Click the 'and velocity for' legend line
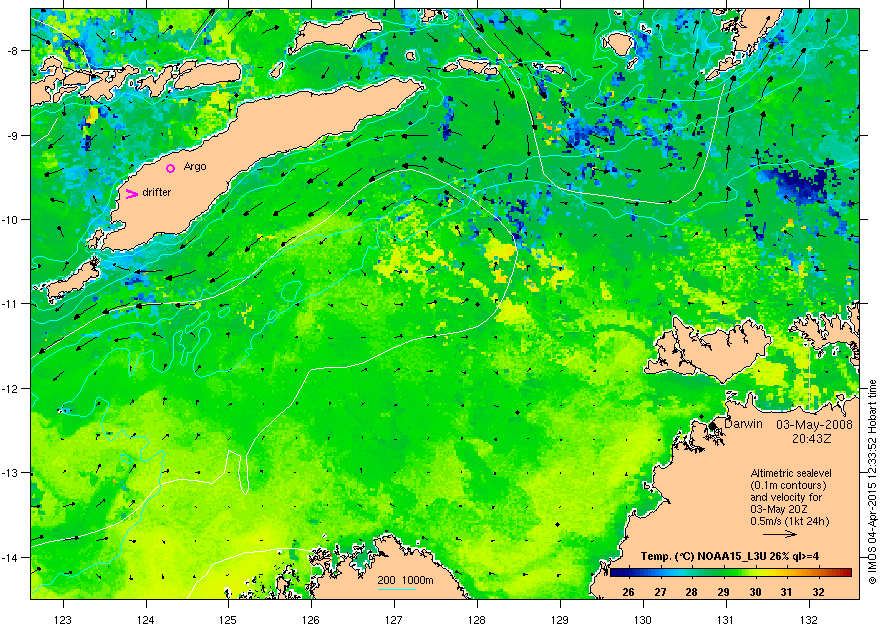Image resolution: width=880 pixels, height=630 pixels. [786, 497]
